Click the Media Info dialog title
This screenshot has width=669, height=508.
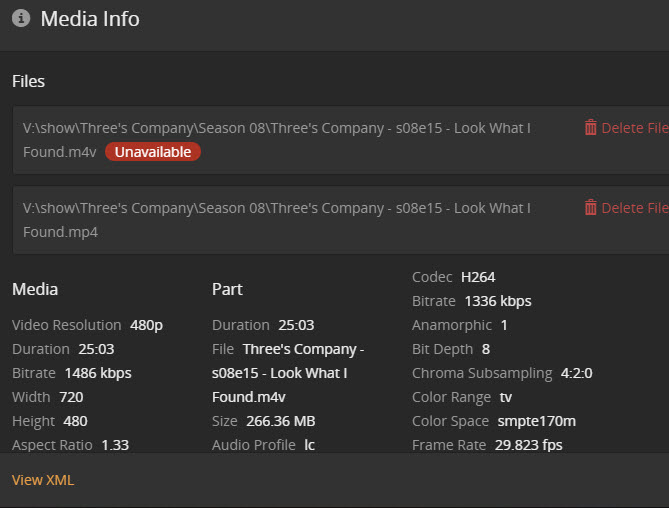pyautogui.click(x=90, y=19)
